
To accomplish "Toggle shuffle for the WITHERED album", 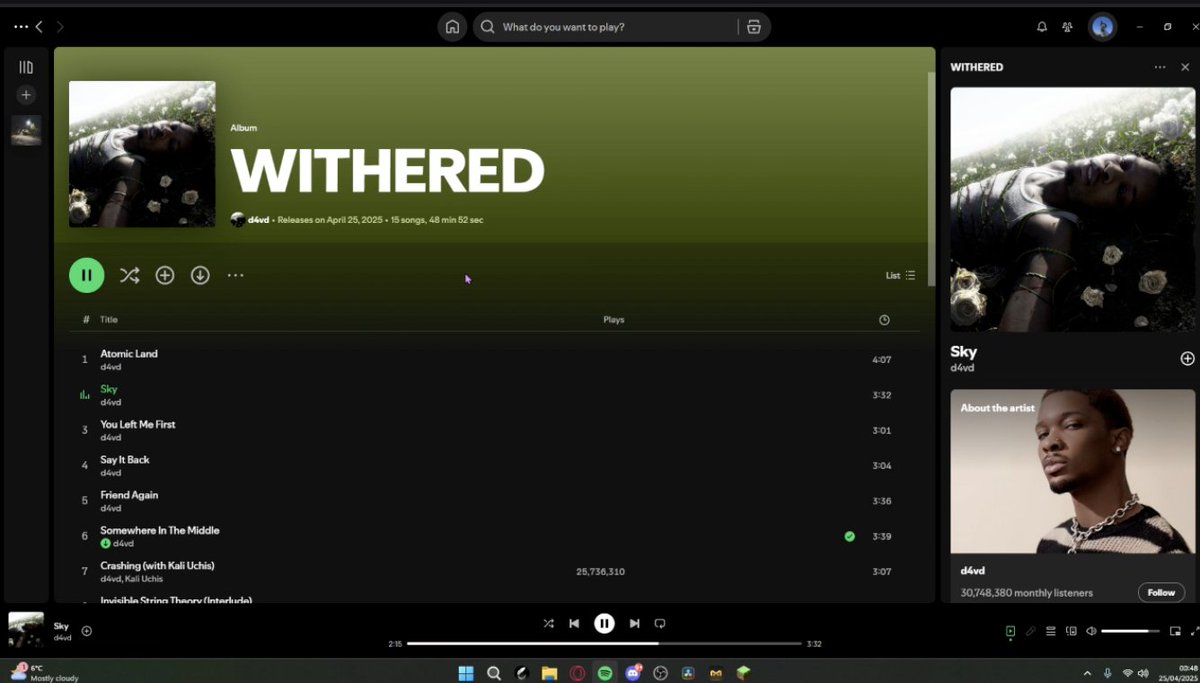I will coord(129,275).
